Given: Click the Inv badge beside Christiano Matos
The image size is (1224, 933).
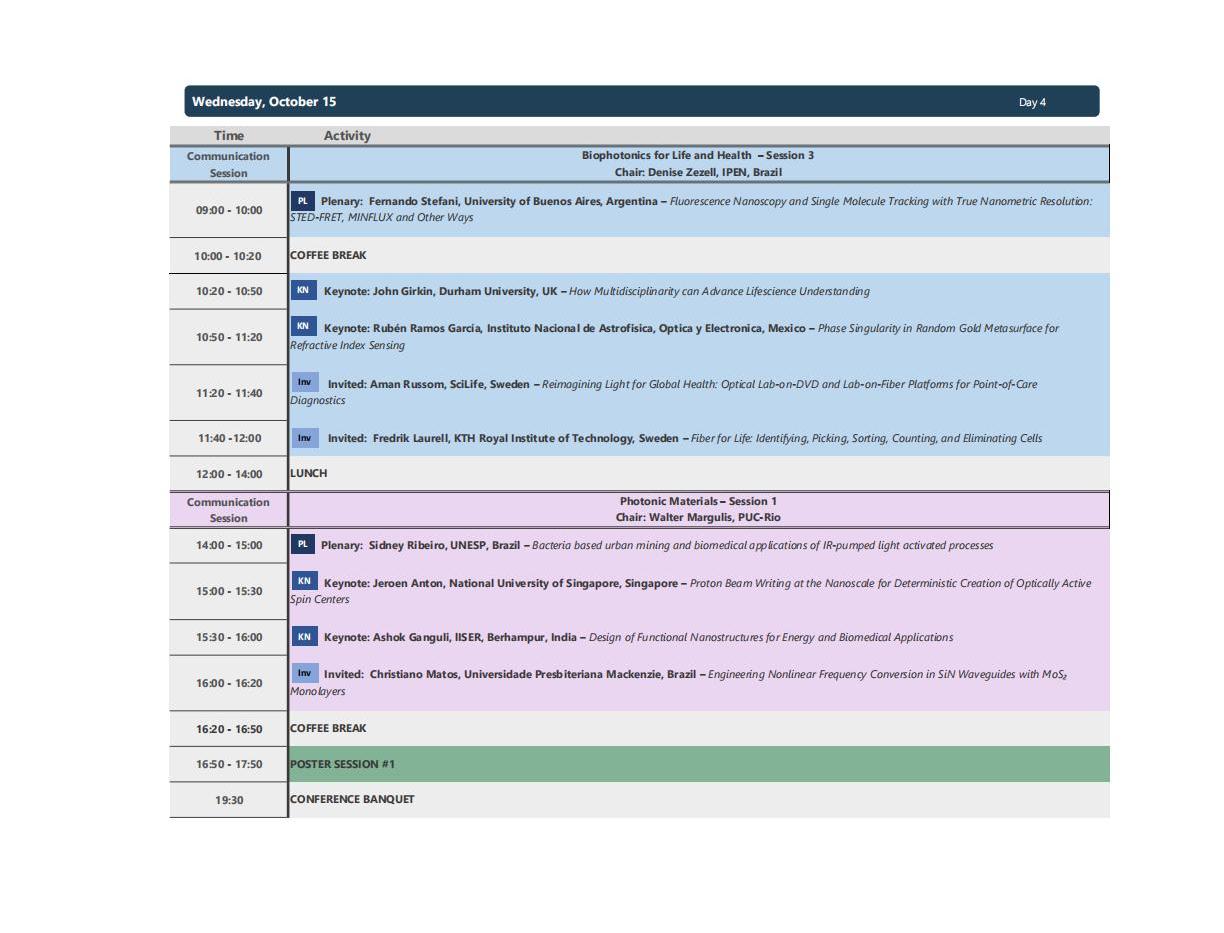Looking at the screenshot, I should [304, 674].
